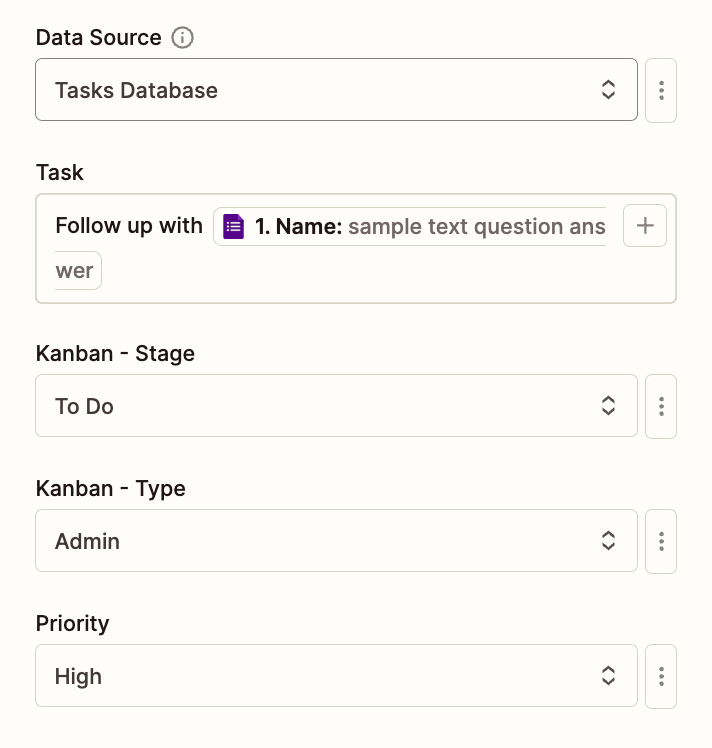Screen dimensions: 712x748
Task: Open the three-dot menu for Priority
Action: click(x=661, y=676)
